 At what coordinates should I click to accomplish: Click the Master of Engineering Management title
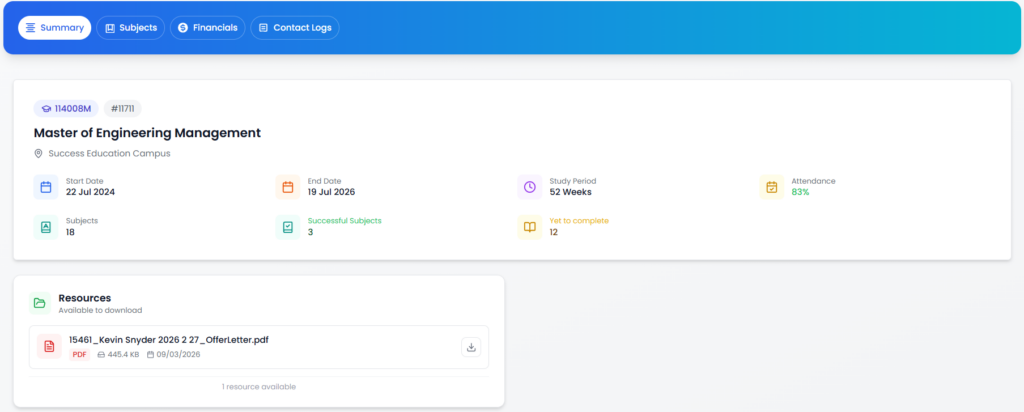pos(147,132)
